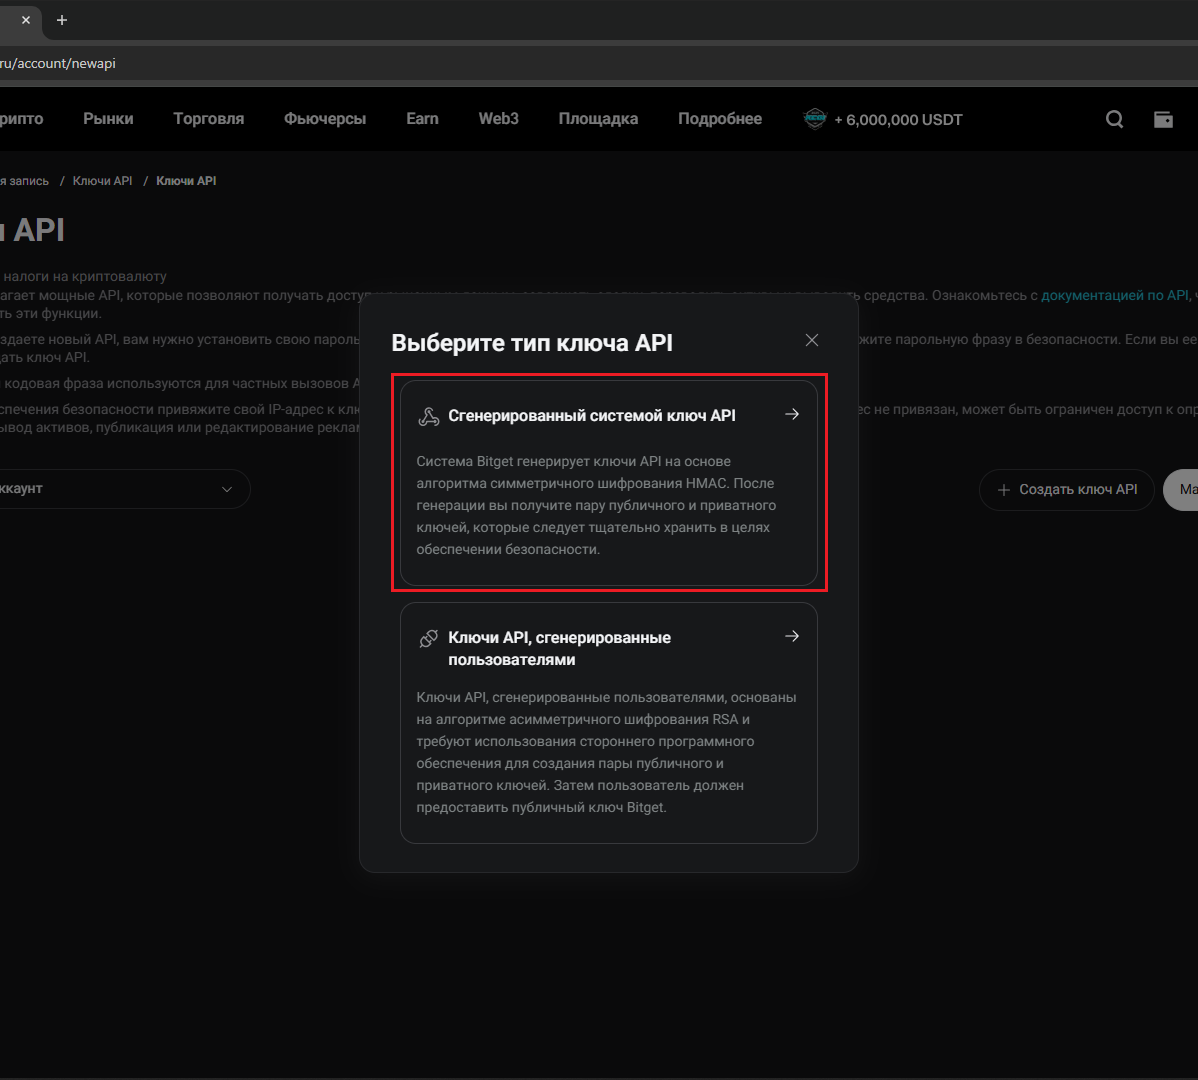Open the Earn menu
The height and width of the screenshot is (1080, 1198).
tap(423, 118)
